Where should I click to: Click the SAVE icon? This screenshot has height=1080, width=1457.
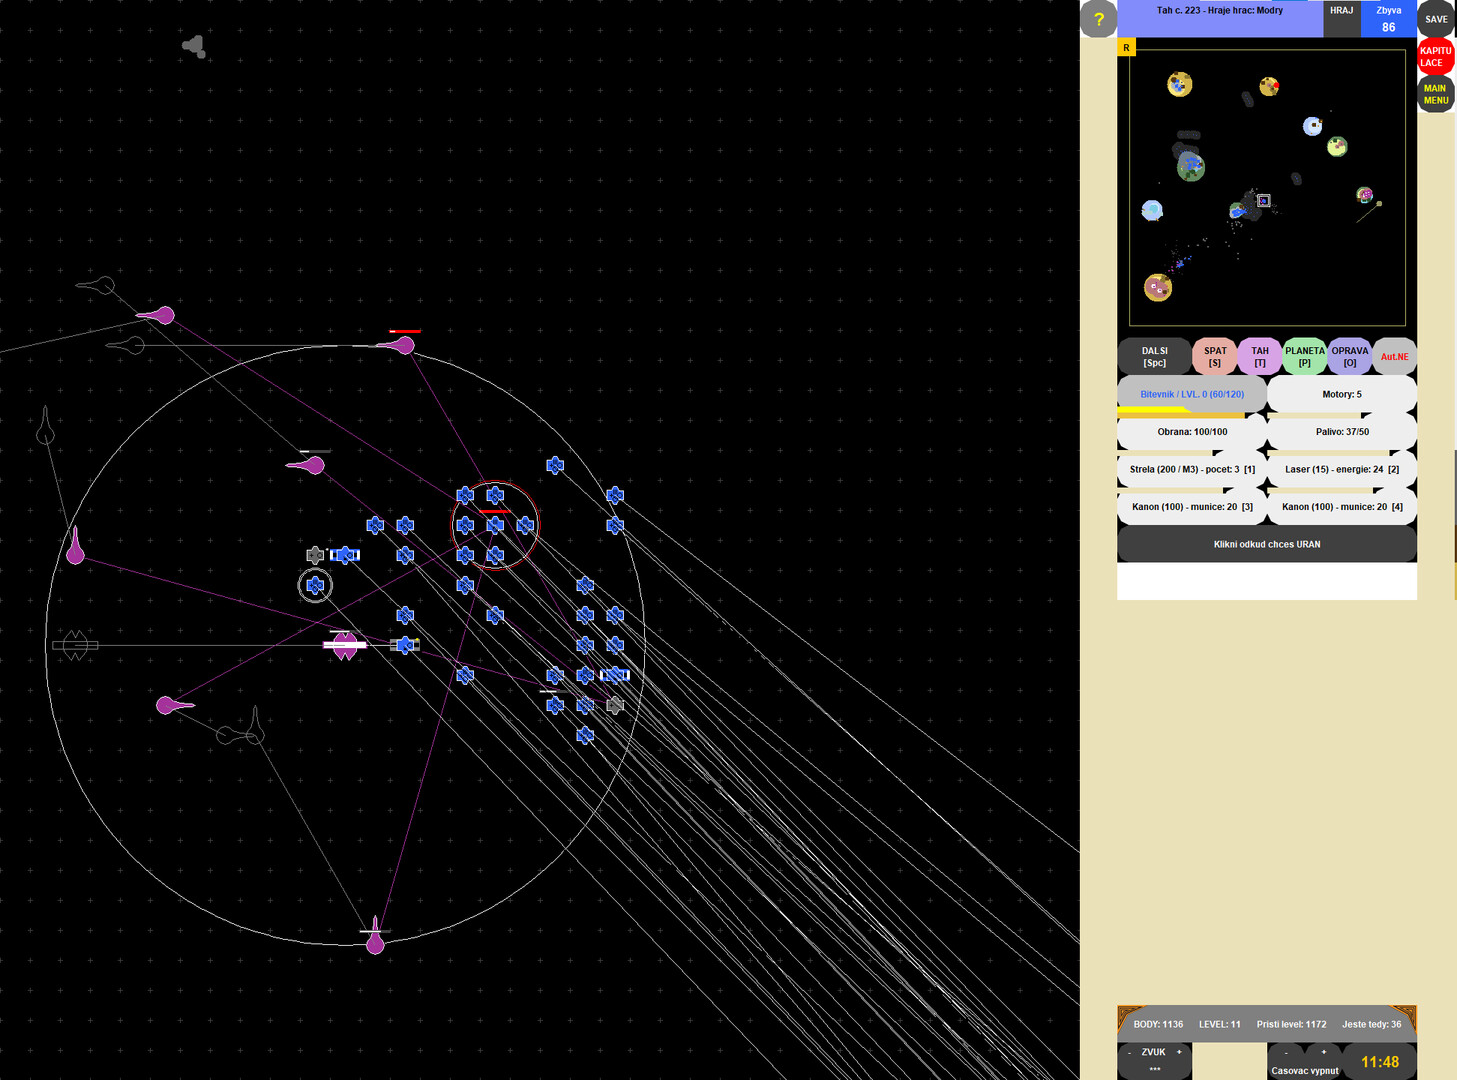(x=1436, y=18)
